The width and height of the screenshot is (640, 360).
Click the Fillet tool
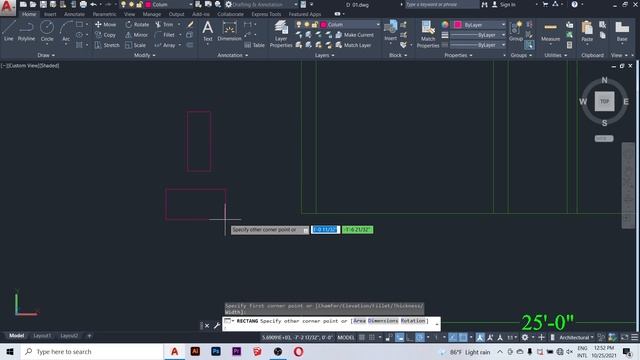[165, 35]
